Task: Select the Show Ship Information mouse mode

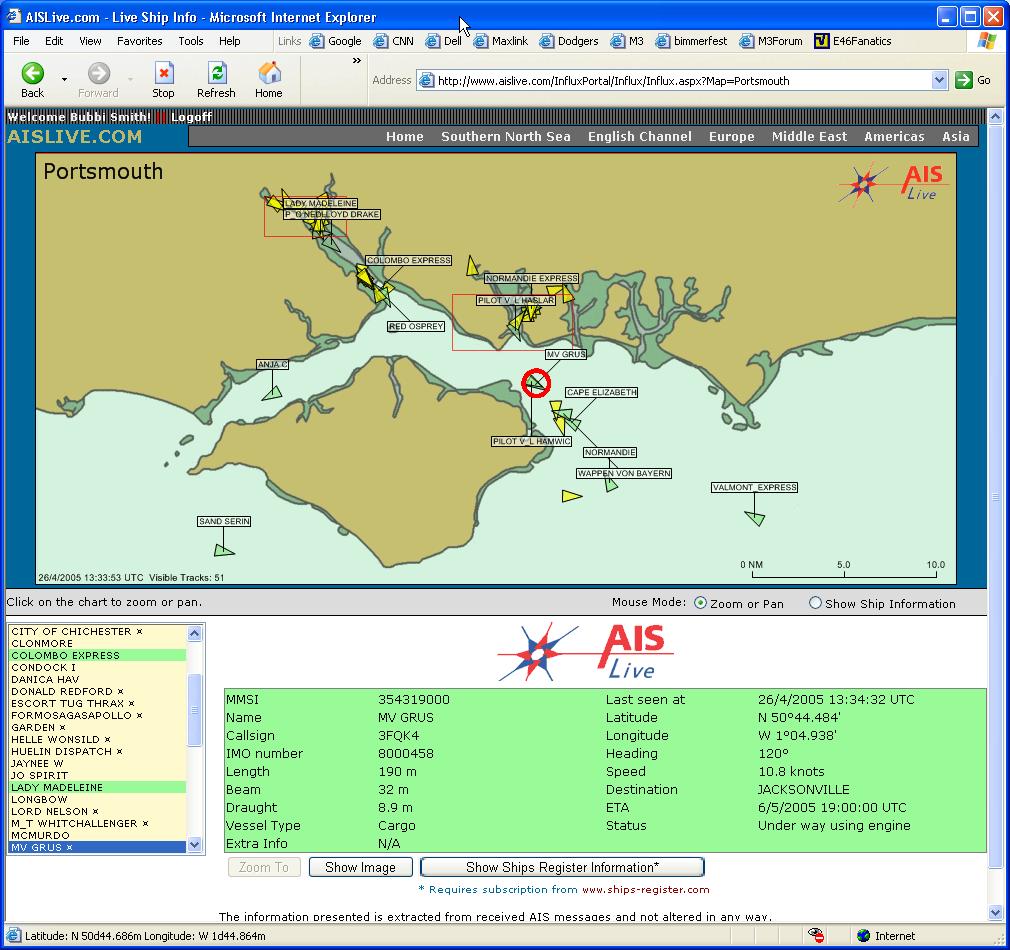Action: pyautogui.click(x=815, y=603)
